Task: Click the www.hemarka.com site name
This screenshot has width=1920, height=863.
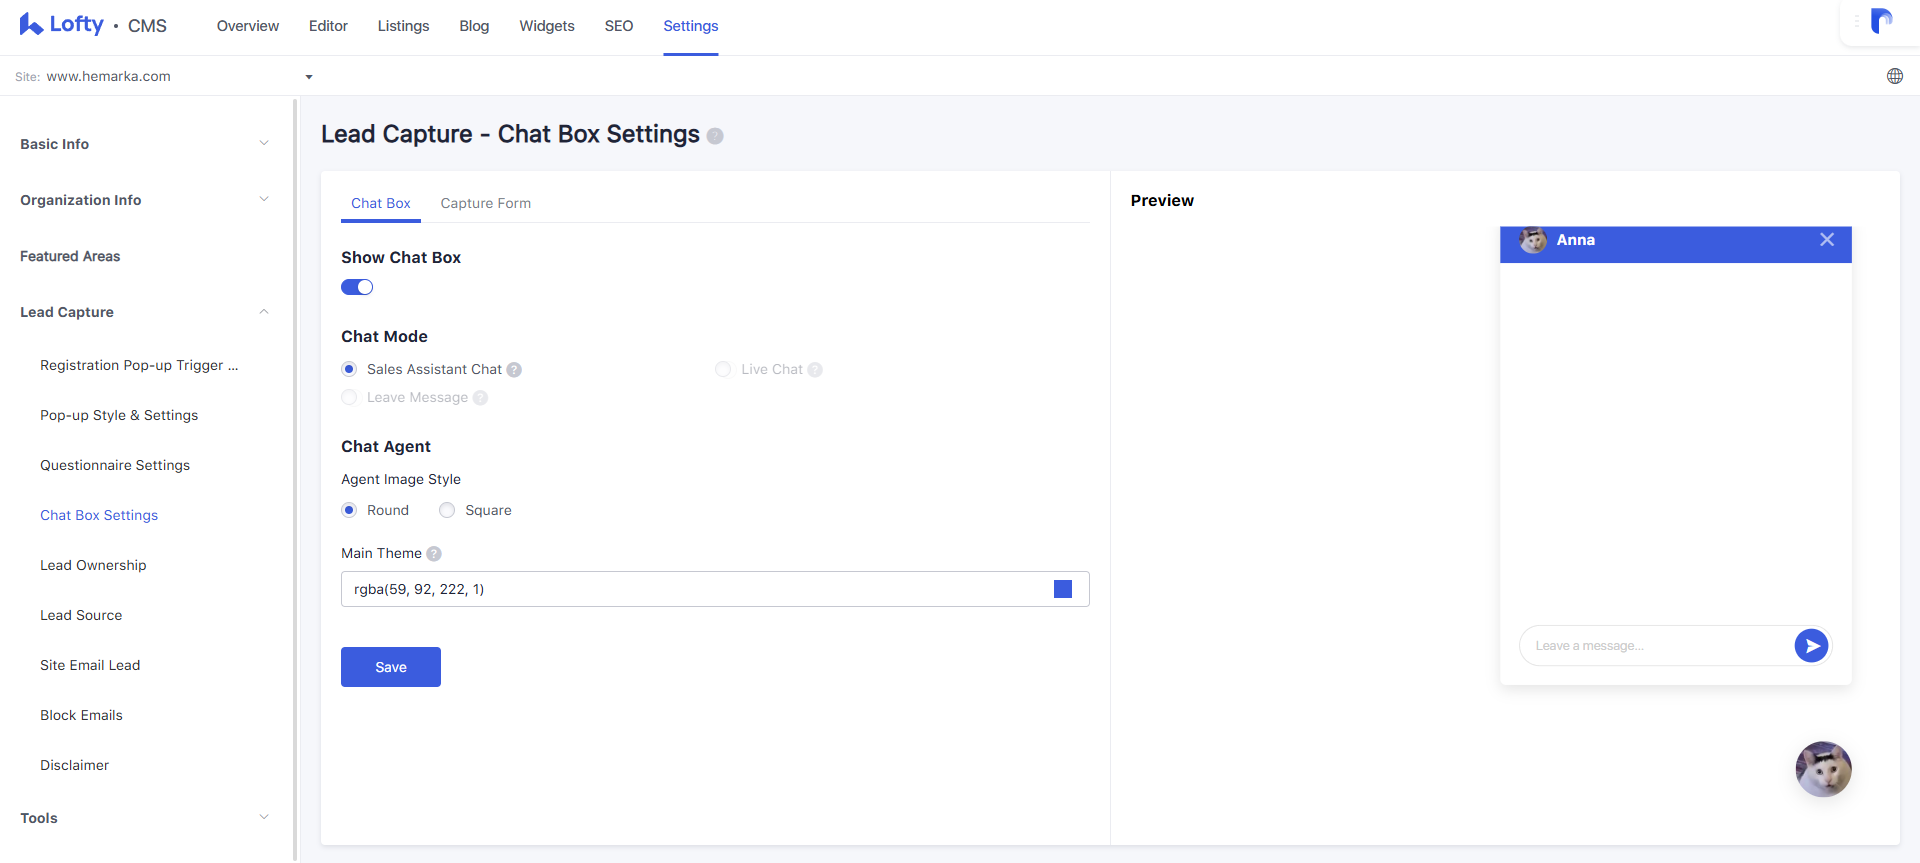Action: pyautogui.click(x=108, y=76)
